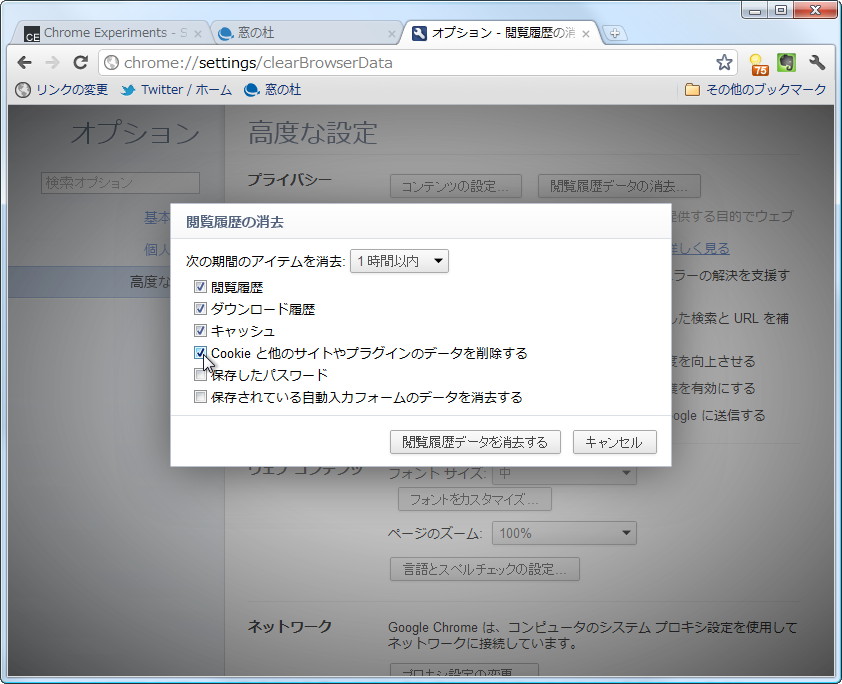
Task: Open the wrench settings menu
Action: 817,61
